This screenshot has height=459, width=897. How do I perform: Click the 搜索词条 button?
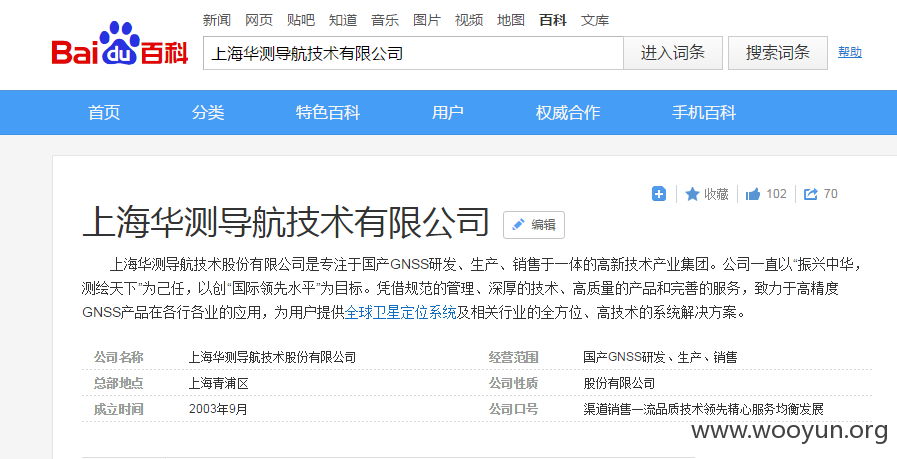(x=777, y=53)
